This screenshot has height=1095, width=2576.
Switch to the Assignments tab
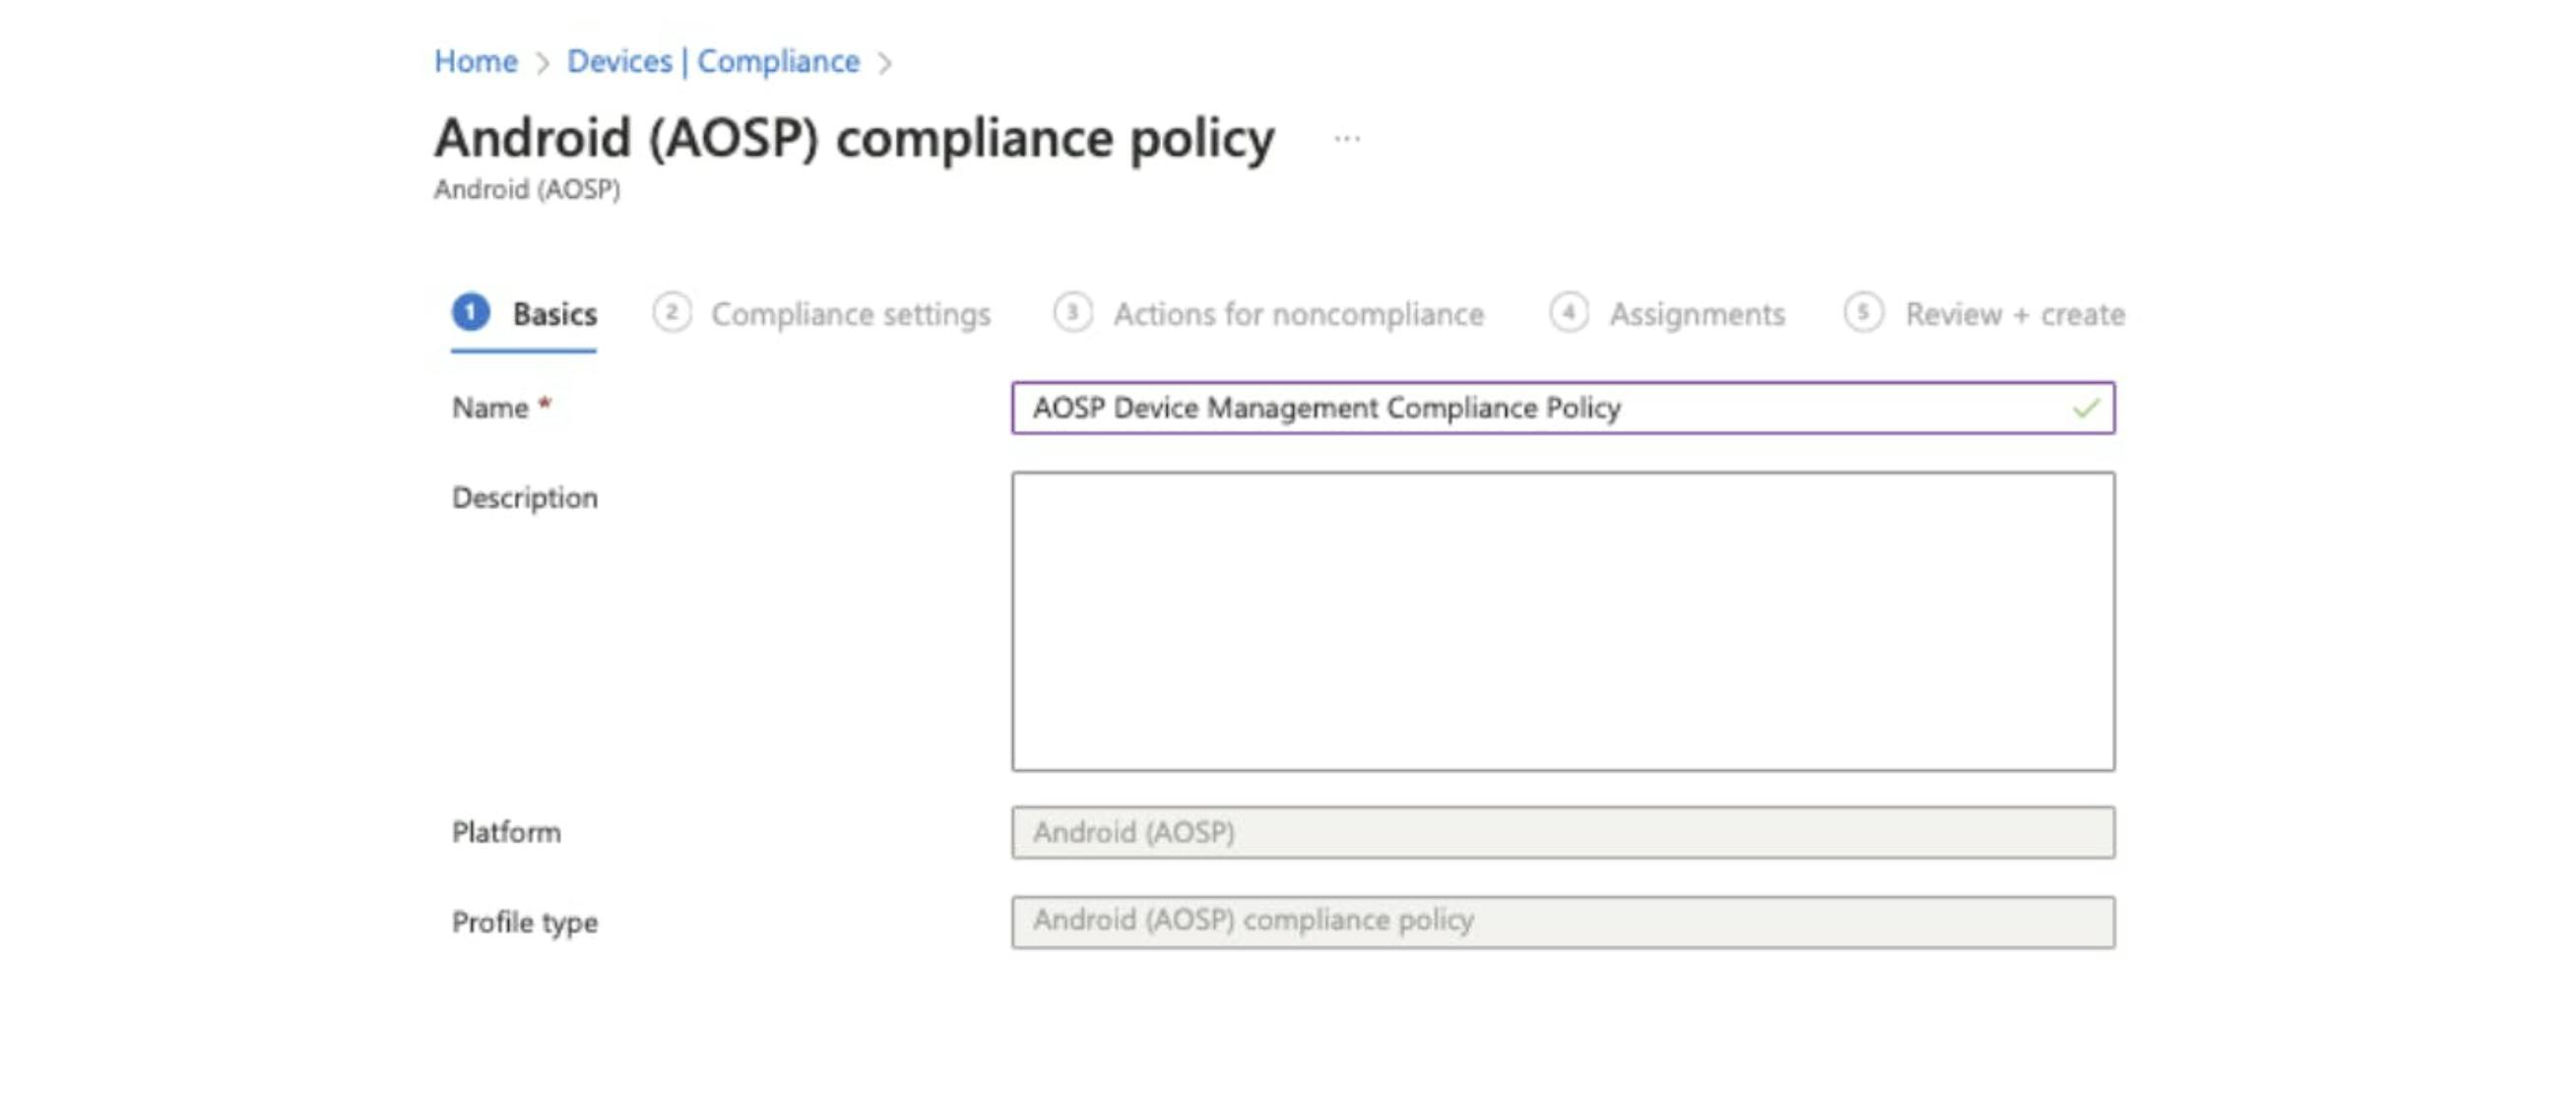pyautogui.click(x=1696, y=315)
